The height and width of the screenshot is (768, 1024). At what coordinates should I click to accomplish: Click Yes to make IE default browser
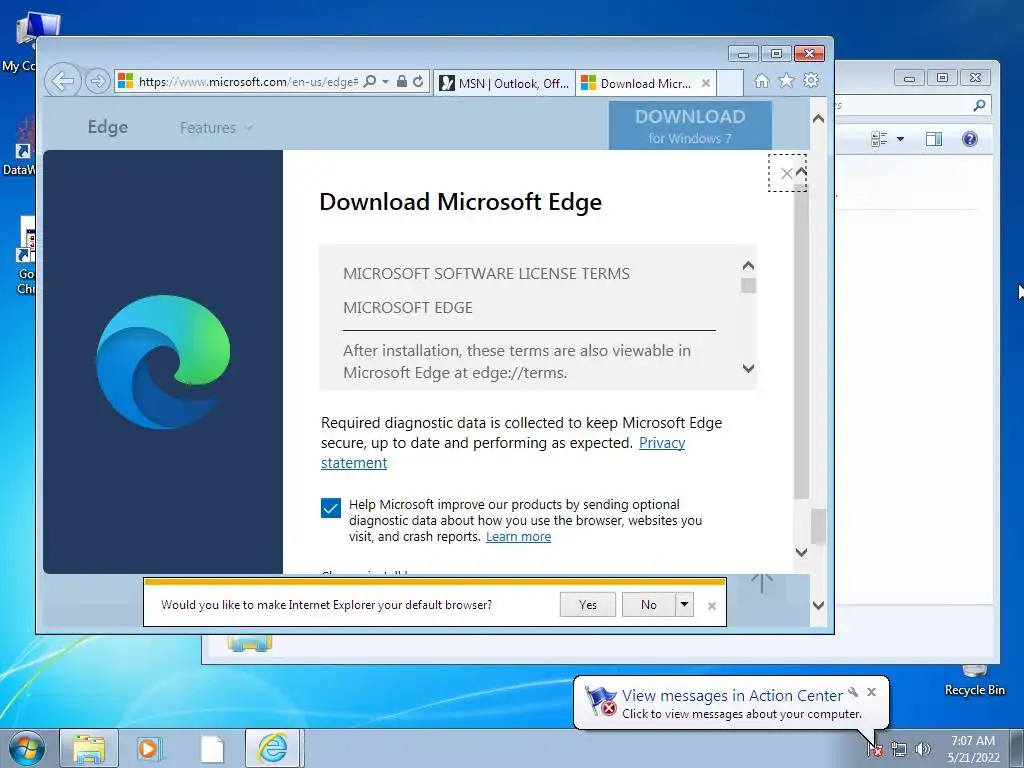(588, 605)
